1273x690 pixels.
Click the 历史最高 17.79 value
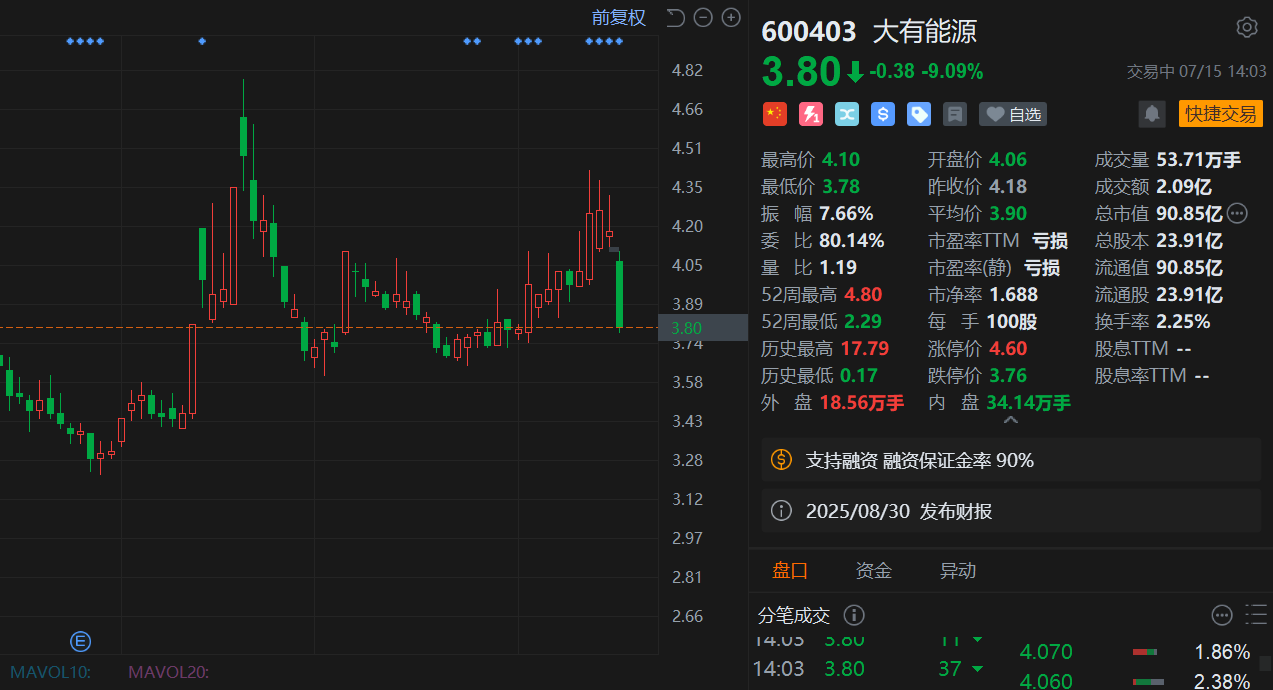[x=866, y=348]
